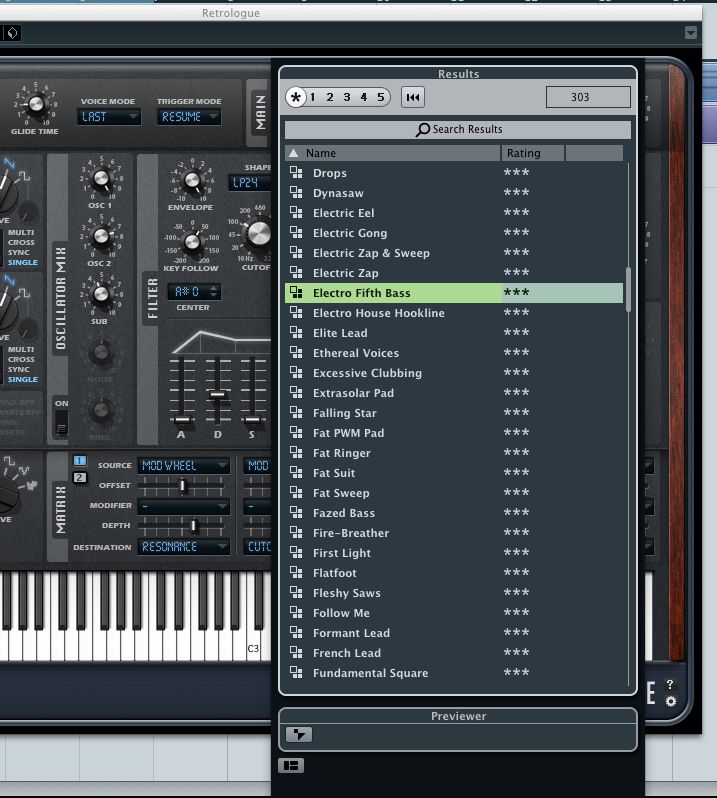Open Retrologue settings gear icon
Image resolution: width=717 pixels, height=798 pixels.
coord(671,702)
